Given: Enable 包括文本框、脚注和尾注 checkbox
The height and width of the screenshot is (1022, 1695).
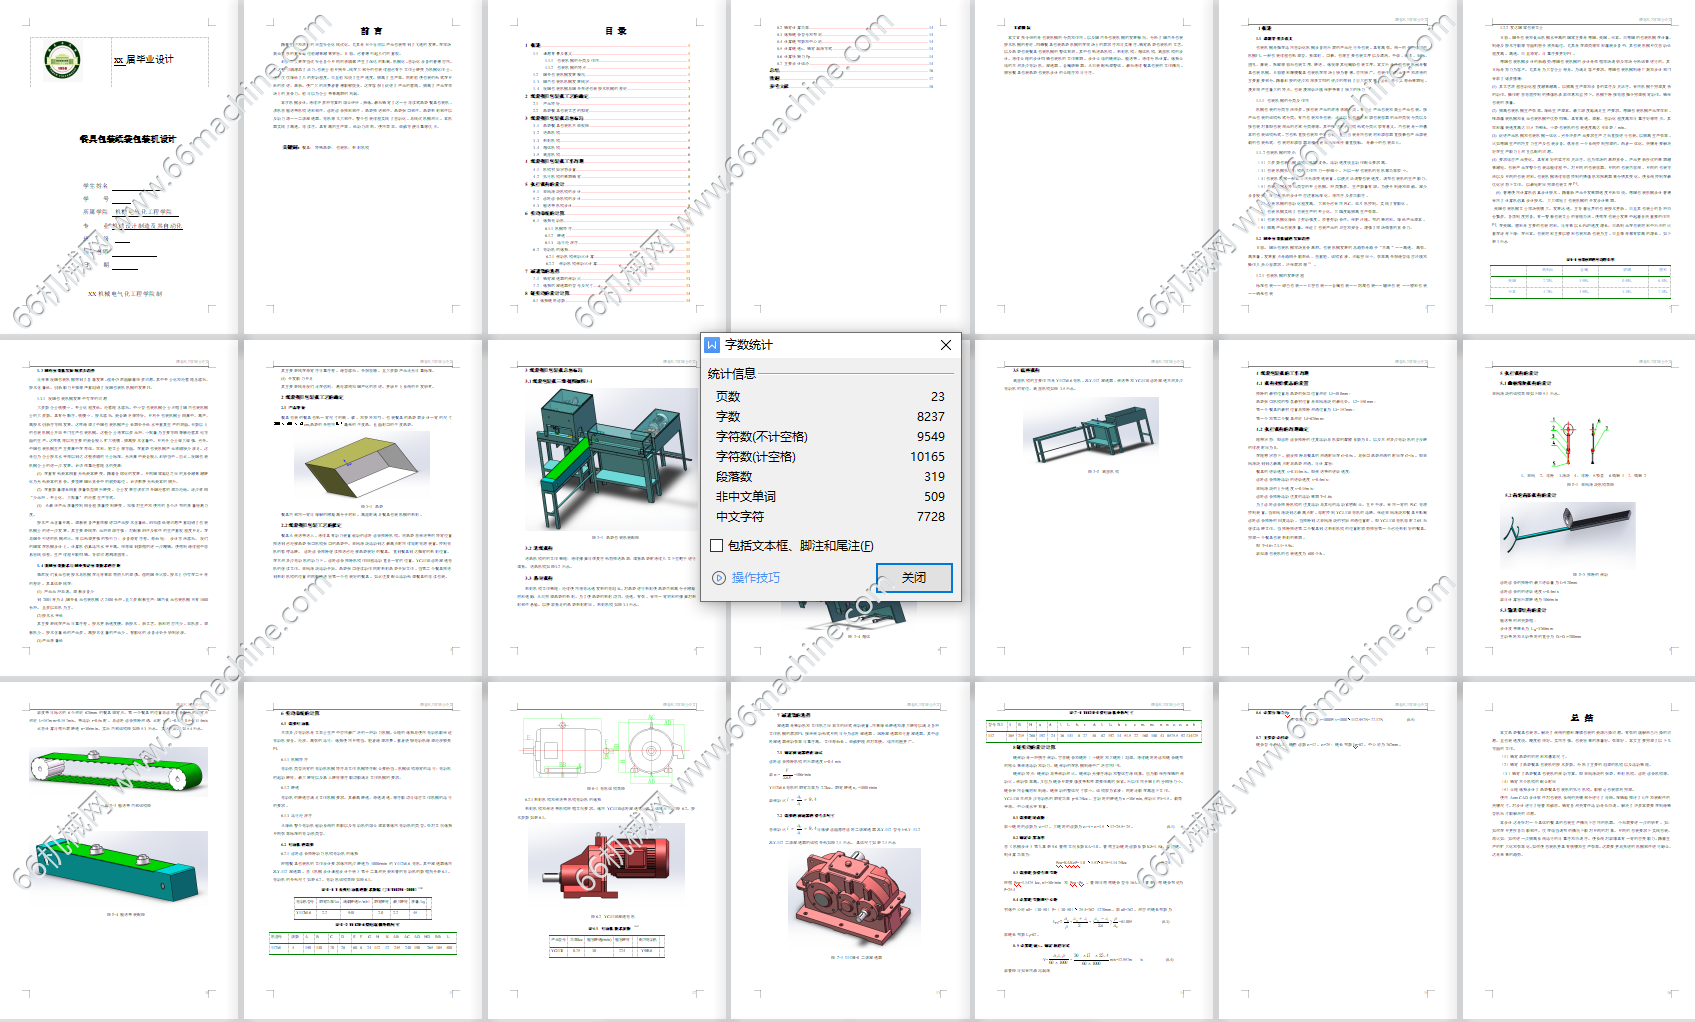Looking at the screenshot, I should point(716,546).
